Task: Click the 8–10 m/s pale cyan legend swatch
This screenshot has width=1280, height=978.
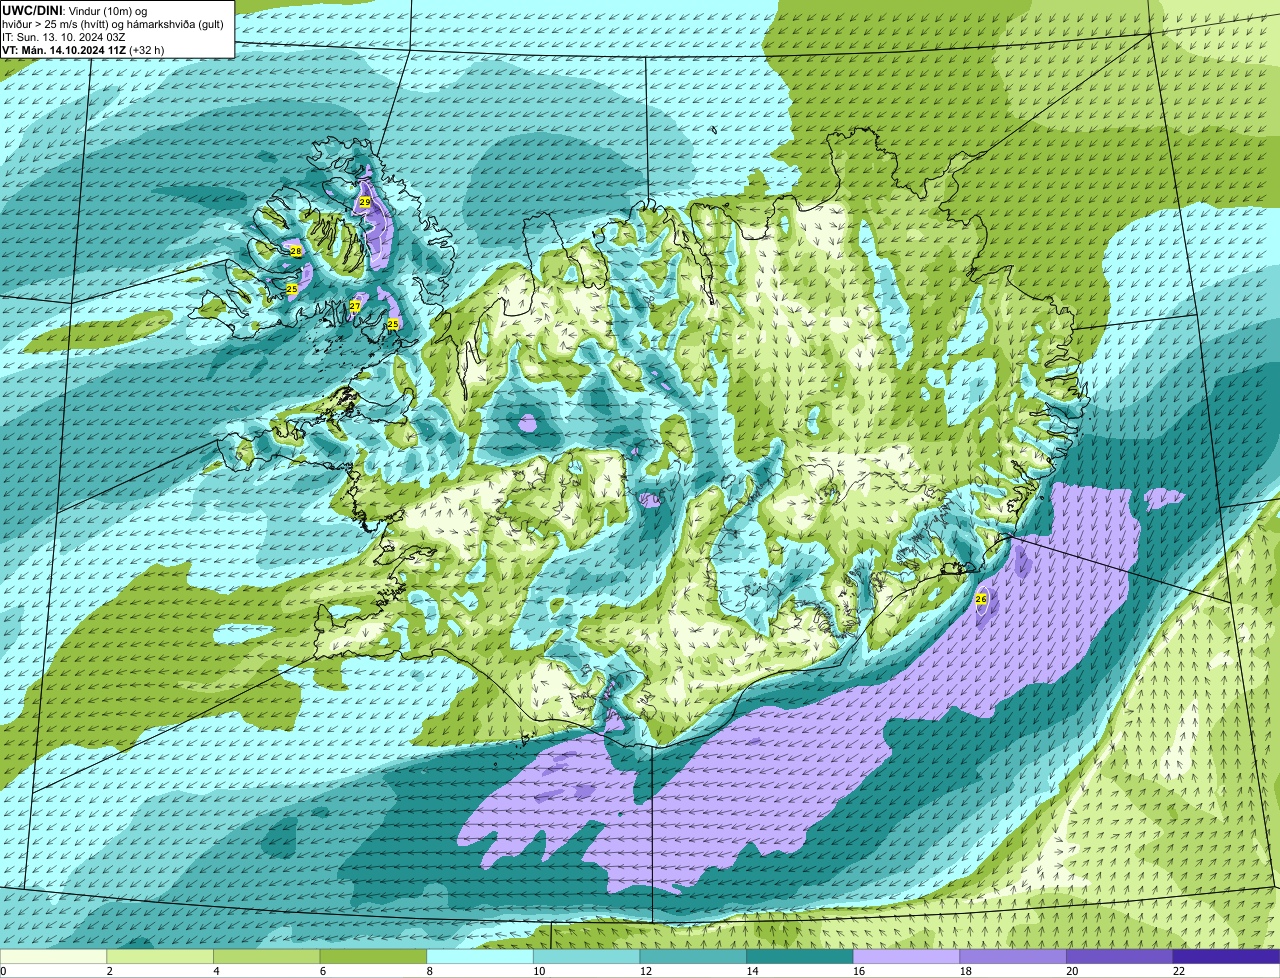Action: coord(480,956)
